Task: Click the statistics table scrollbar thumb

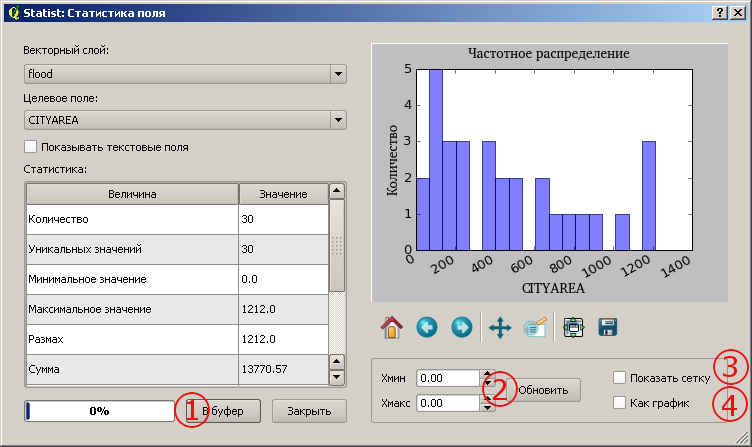Action: 337,246
